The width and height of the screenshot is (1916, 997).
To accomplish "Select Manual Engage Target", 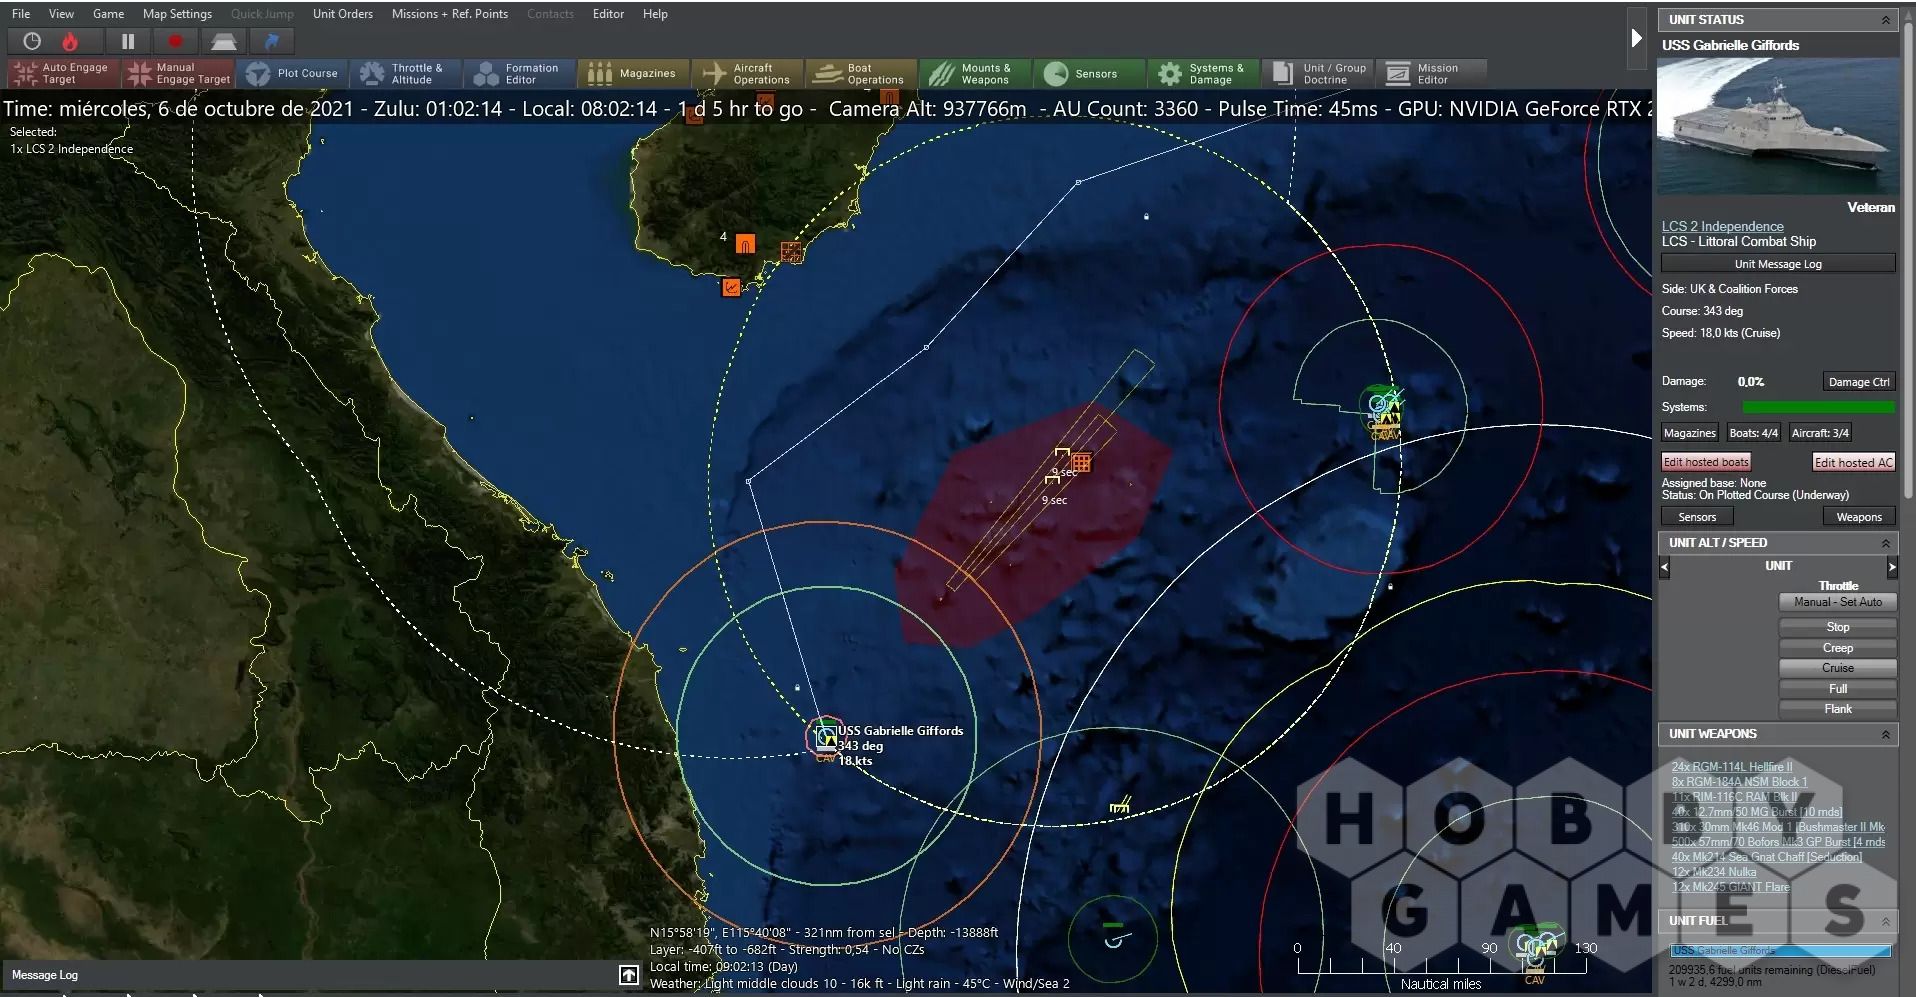I will [178, 73].
